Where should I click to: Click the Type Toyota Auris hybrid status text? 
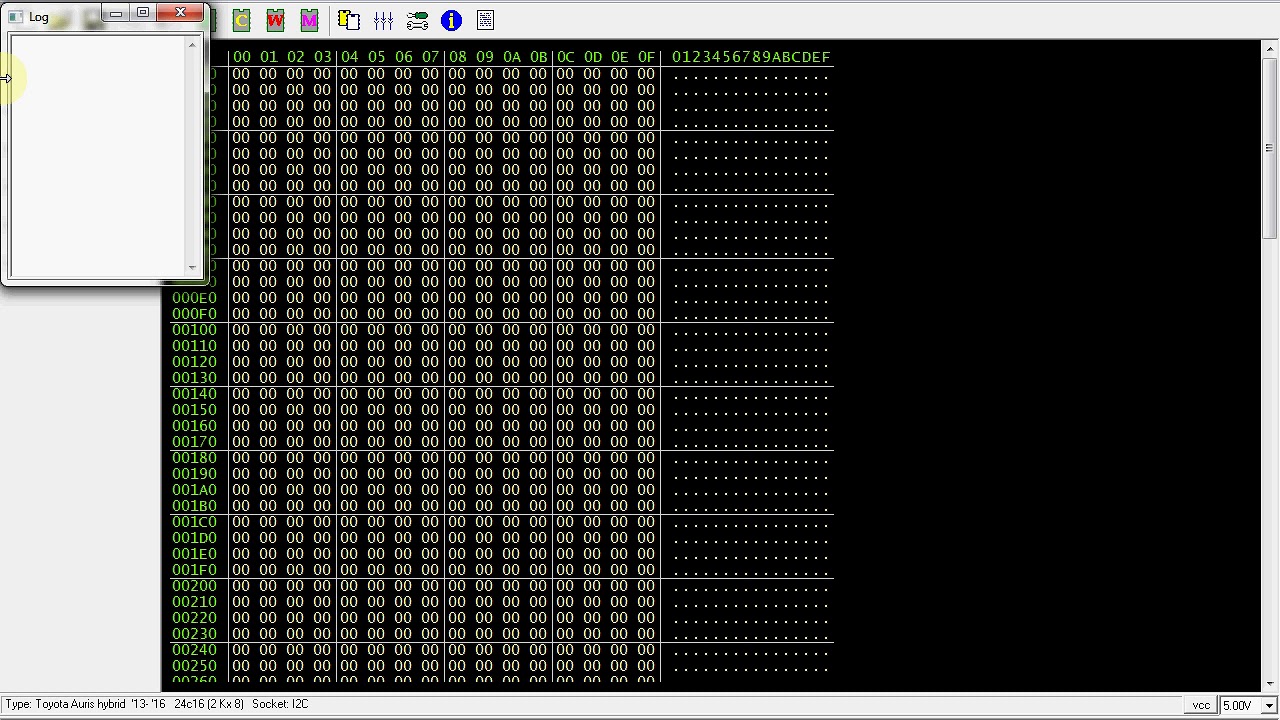85,704
